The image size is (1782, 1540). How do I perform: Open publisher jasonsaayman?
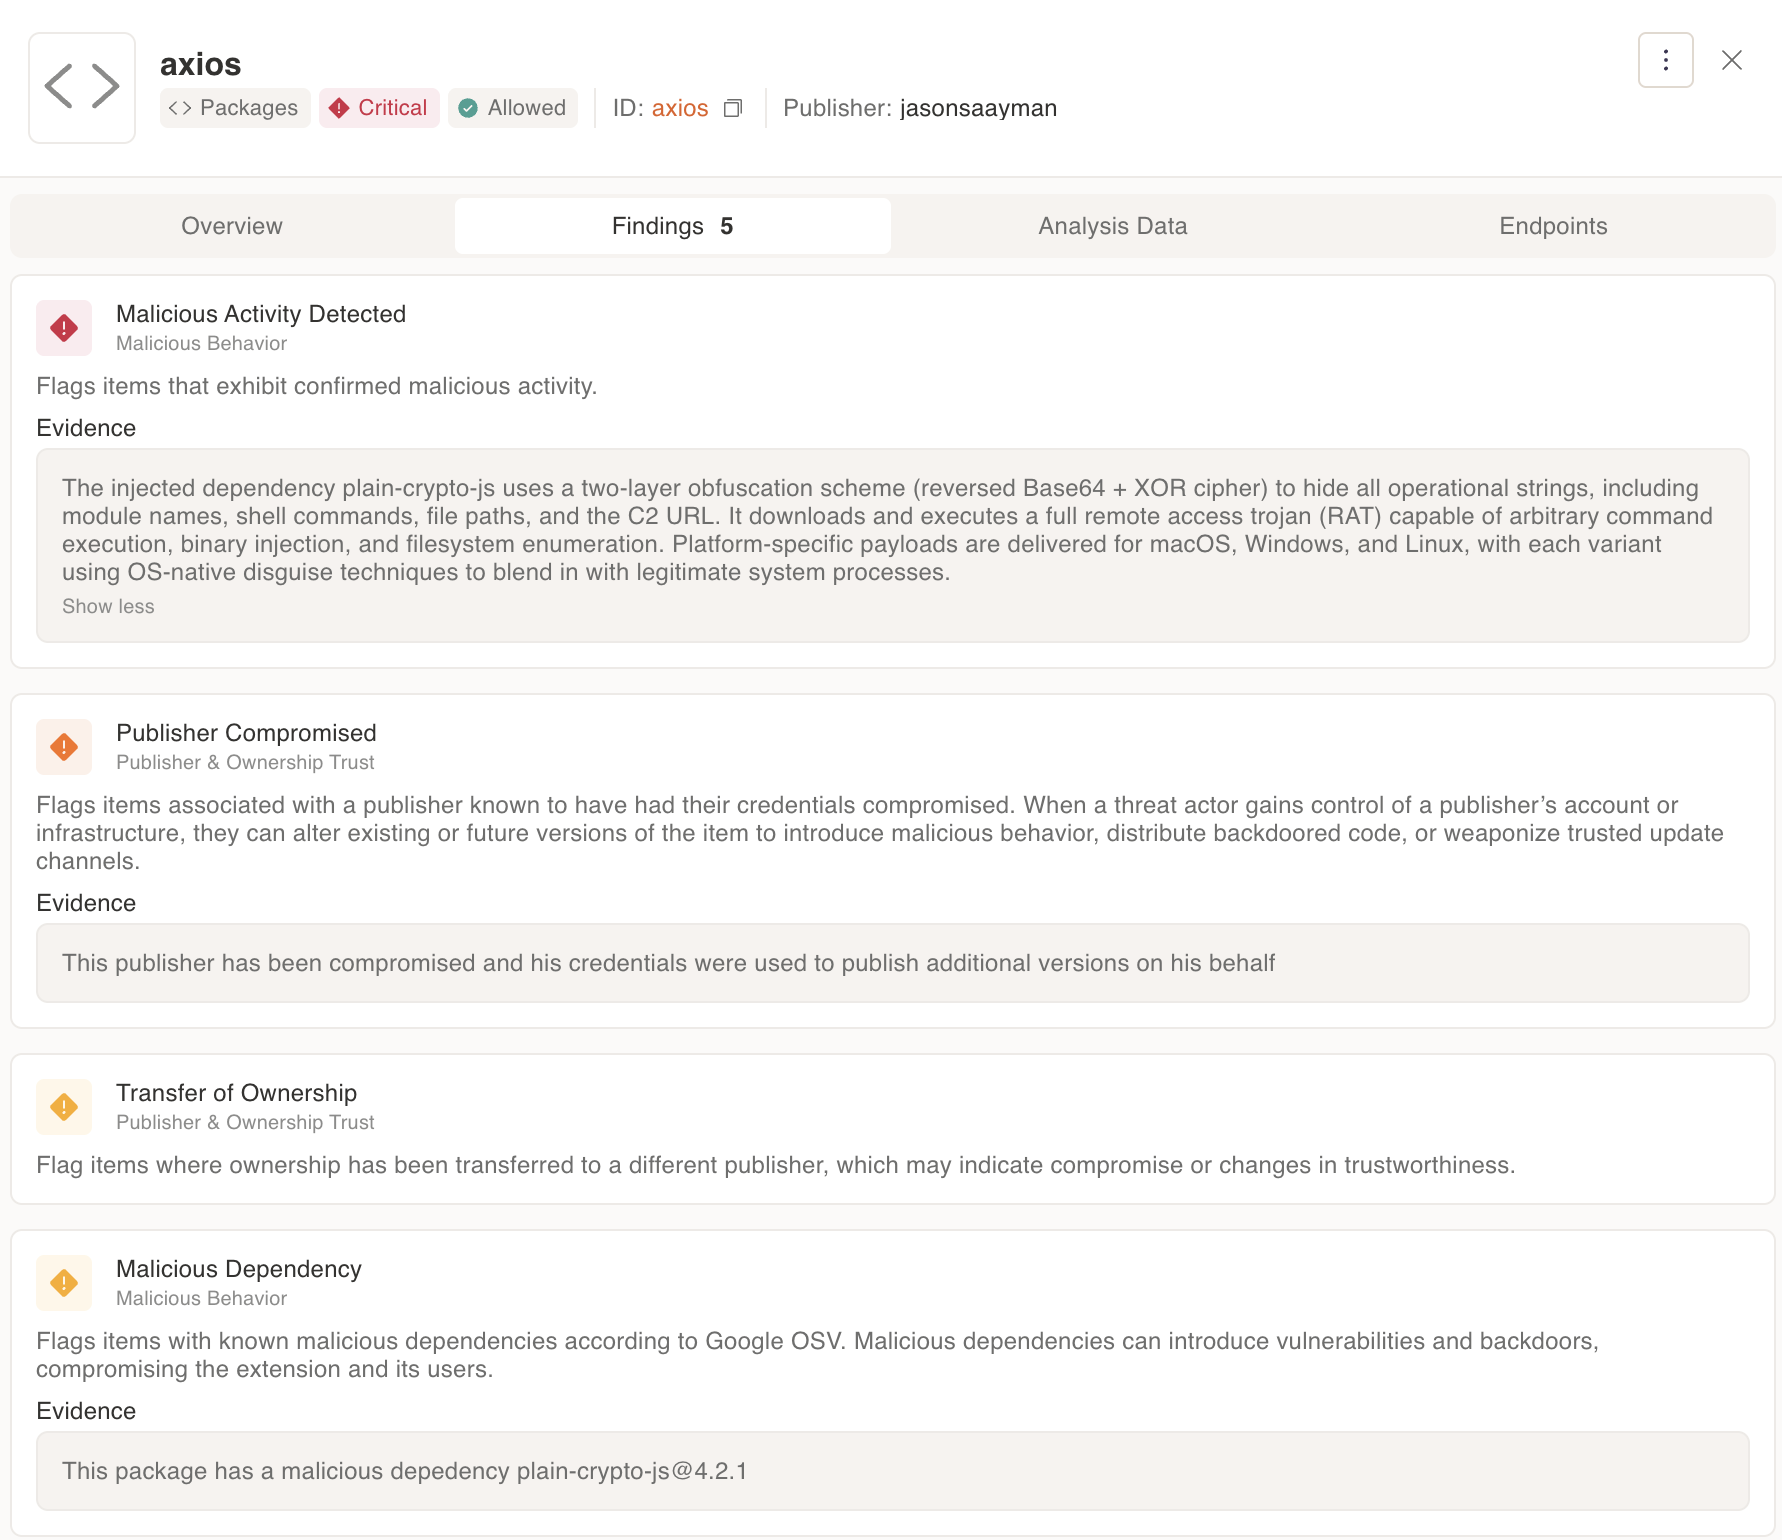(978, 108)
